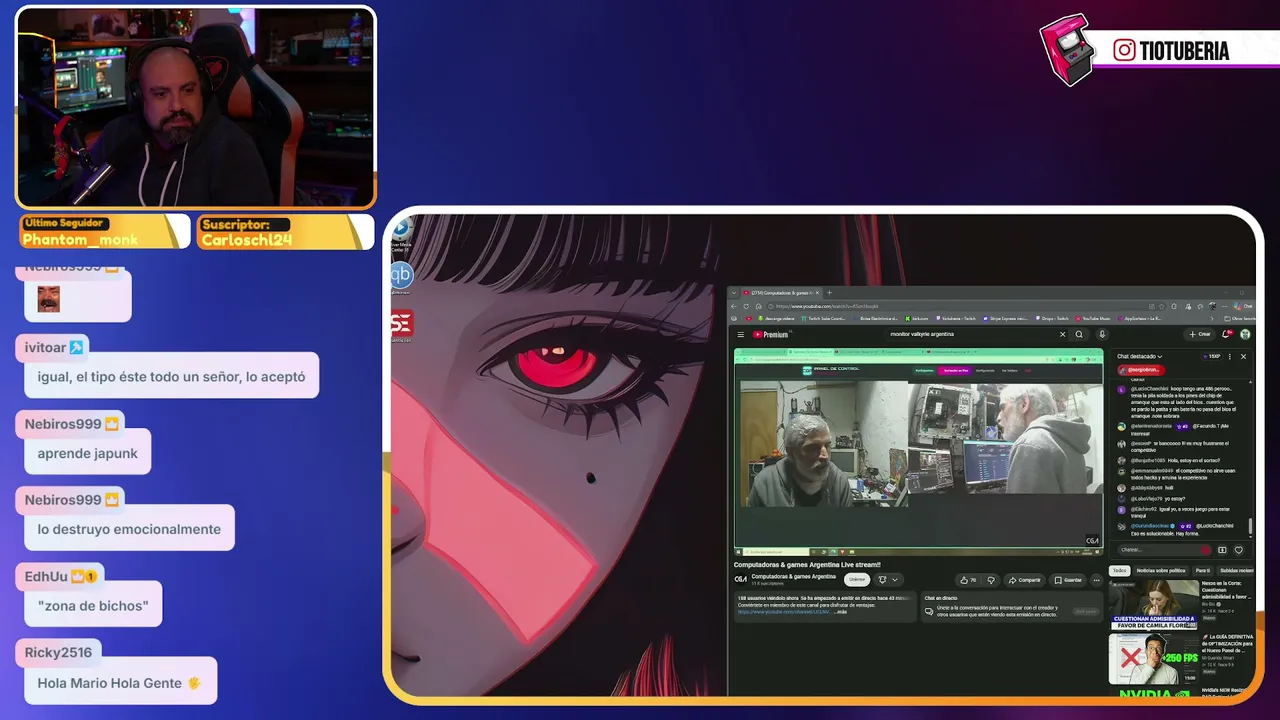Open the Computadoras & games Argentina channel name
1280x720 pixels.
click(x=793, y=577)
